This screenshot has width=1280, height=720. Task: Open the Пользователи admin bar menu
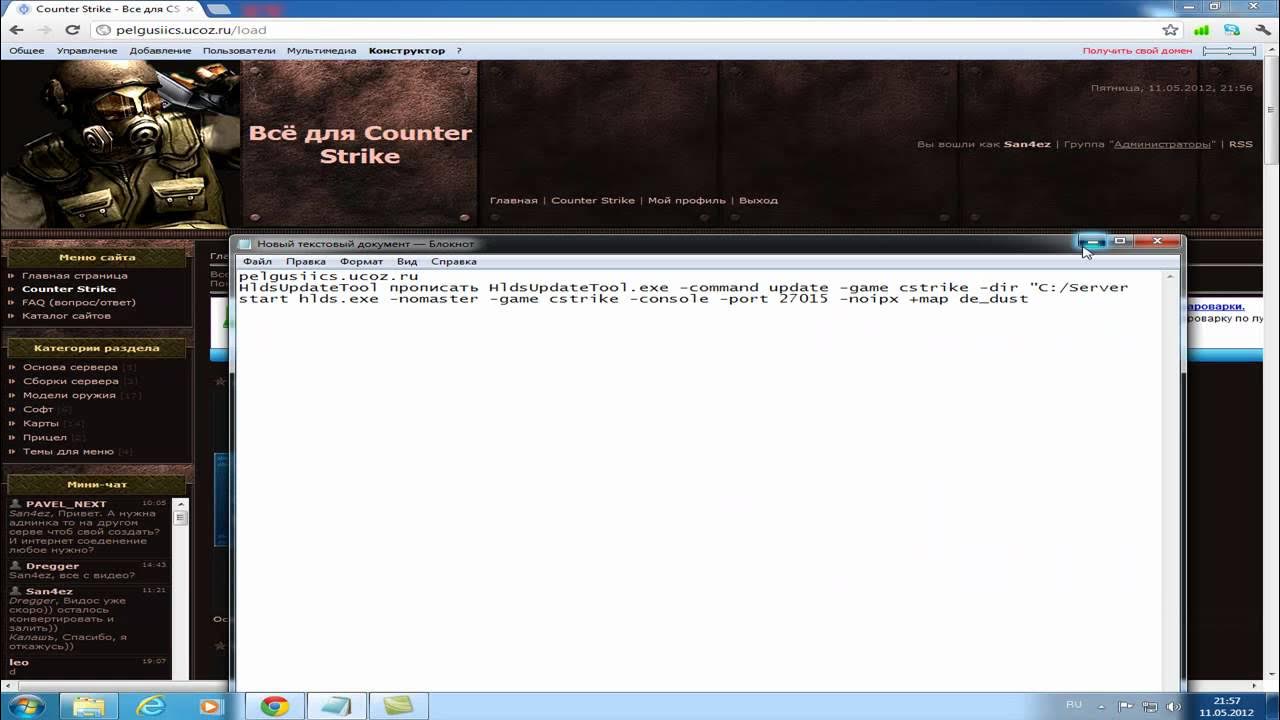pyautogui.click(x=239, y=50)
